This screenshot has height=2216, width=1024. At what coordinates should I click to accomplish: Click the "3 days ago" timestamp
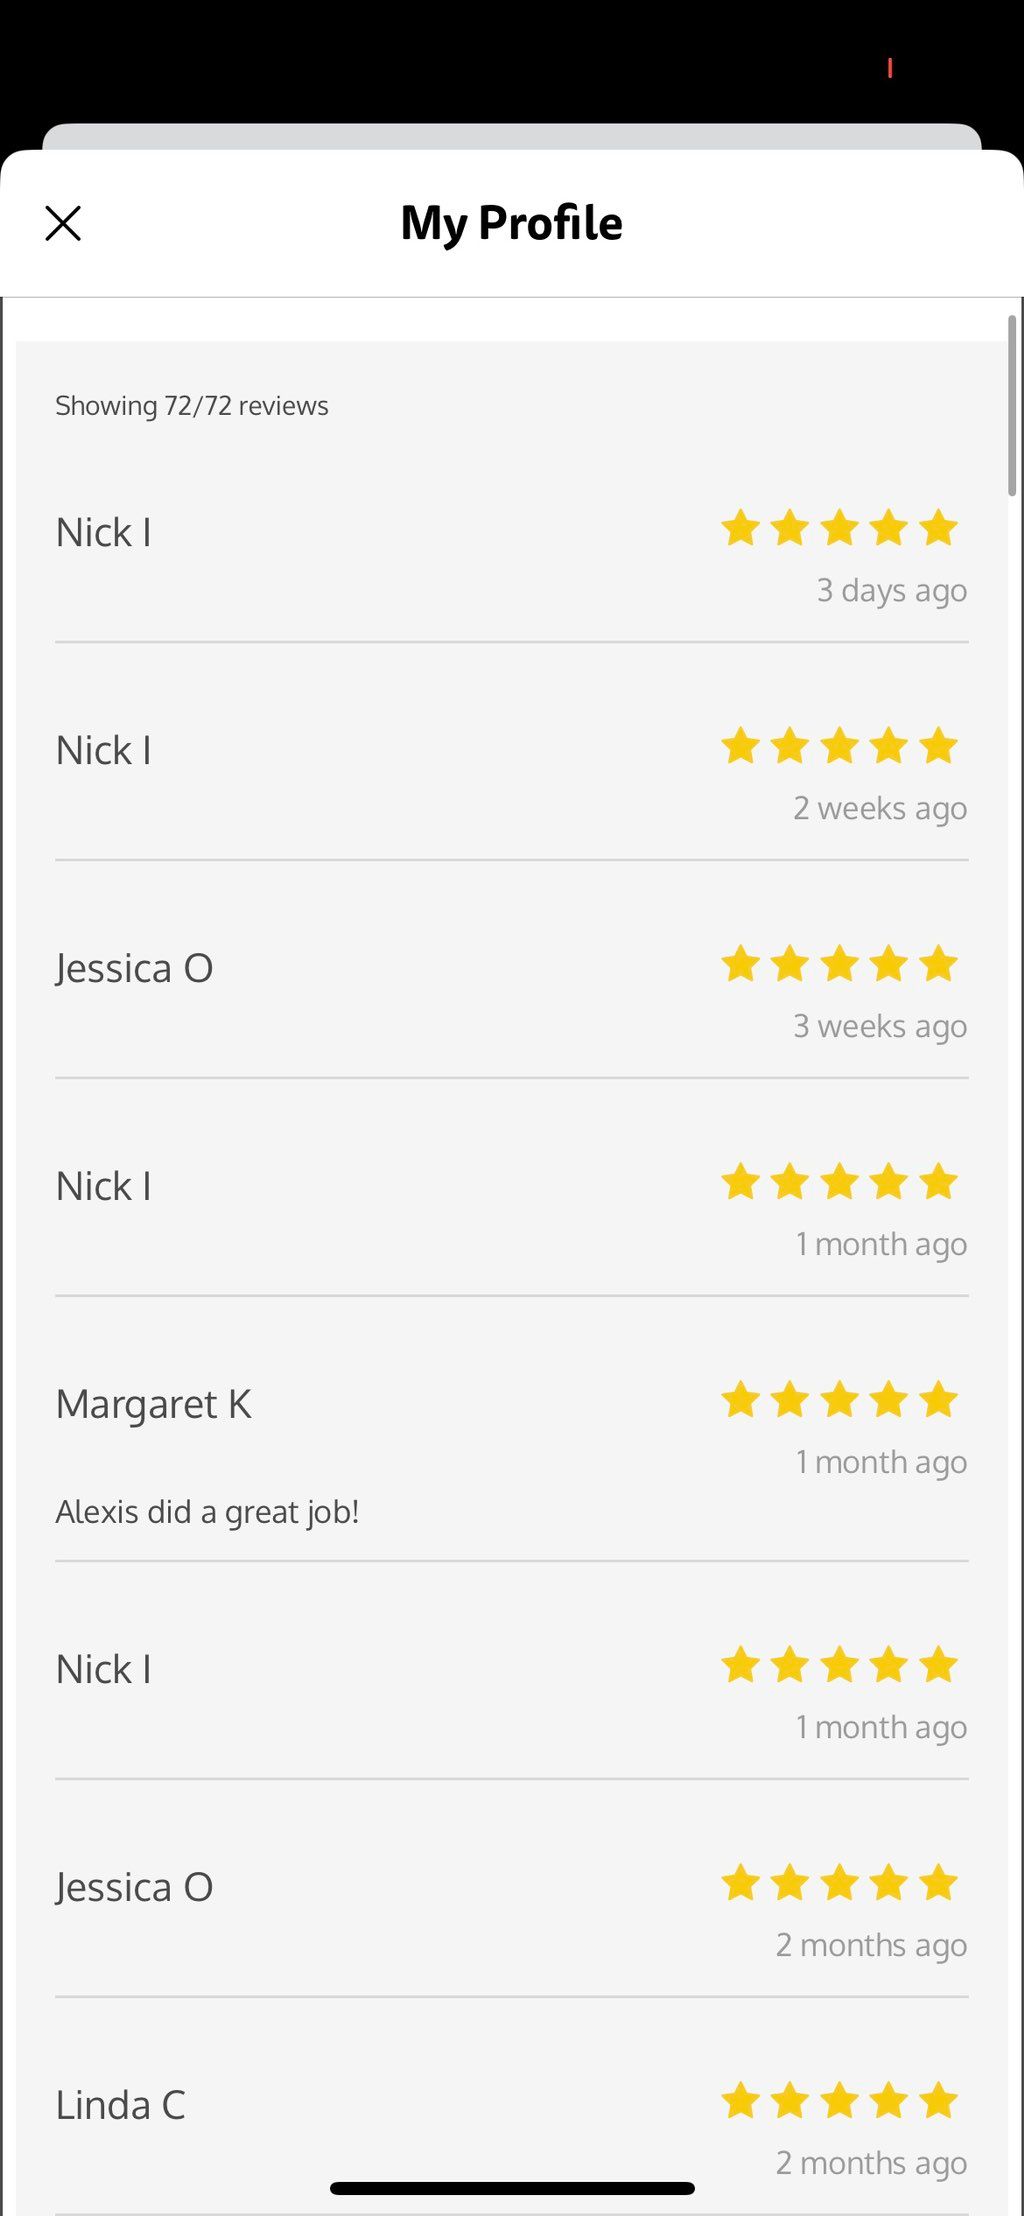pyautogui.click(x=892, y=591)
